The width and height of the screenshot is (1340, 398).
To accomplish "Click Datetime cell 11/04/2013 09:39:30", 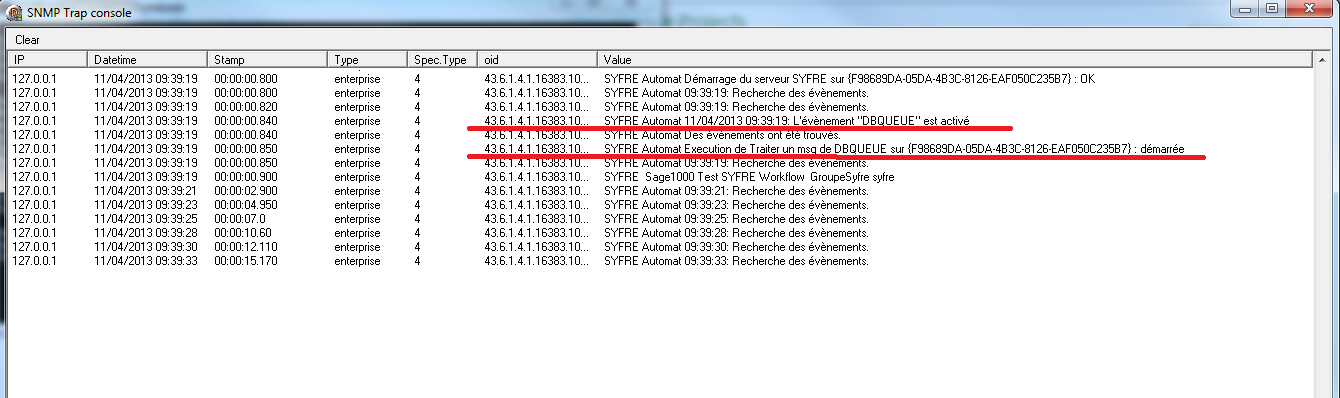I will point(146,246).
